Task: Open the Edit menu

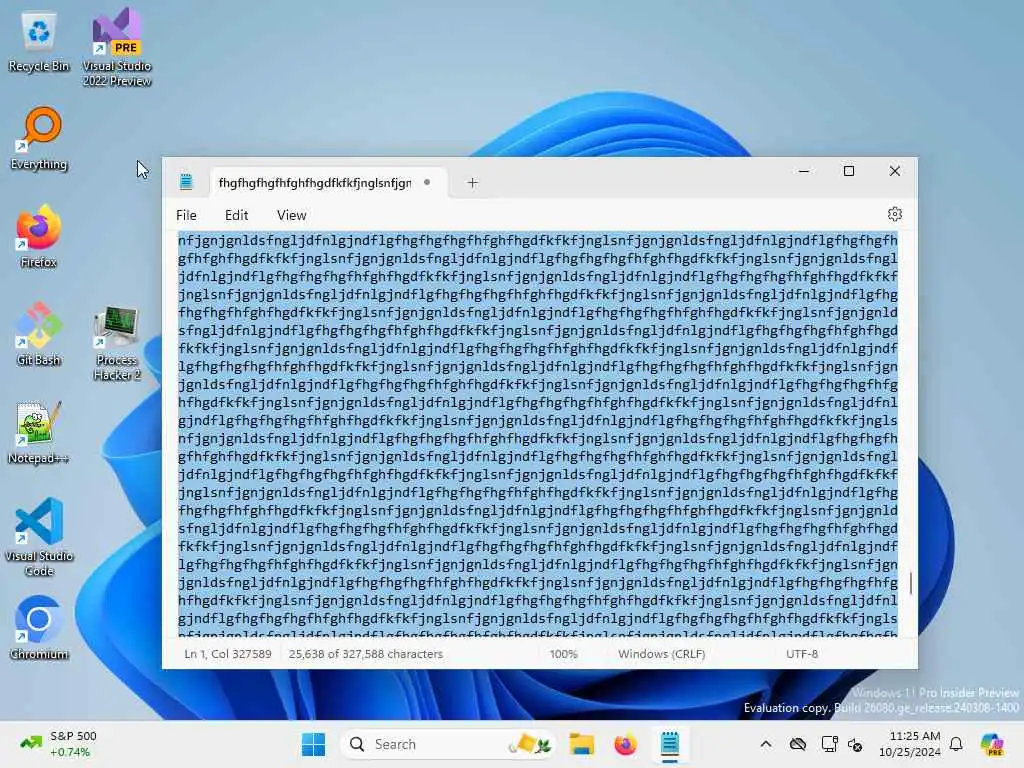Action: (x=236, y=215)
